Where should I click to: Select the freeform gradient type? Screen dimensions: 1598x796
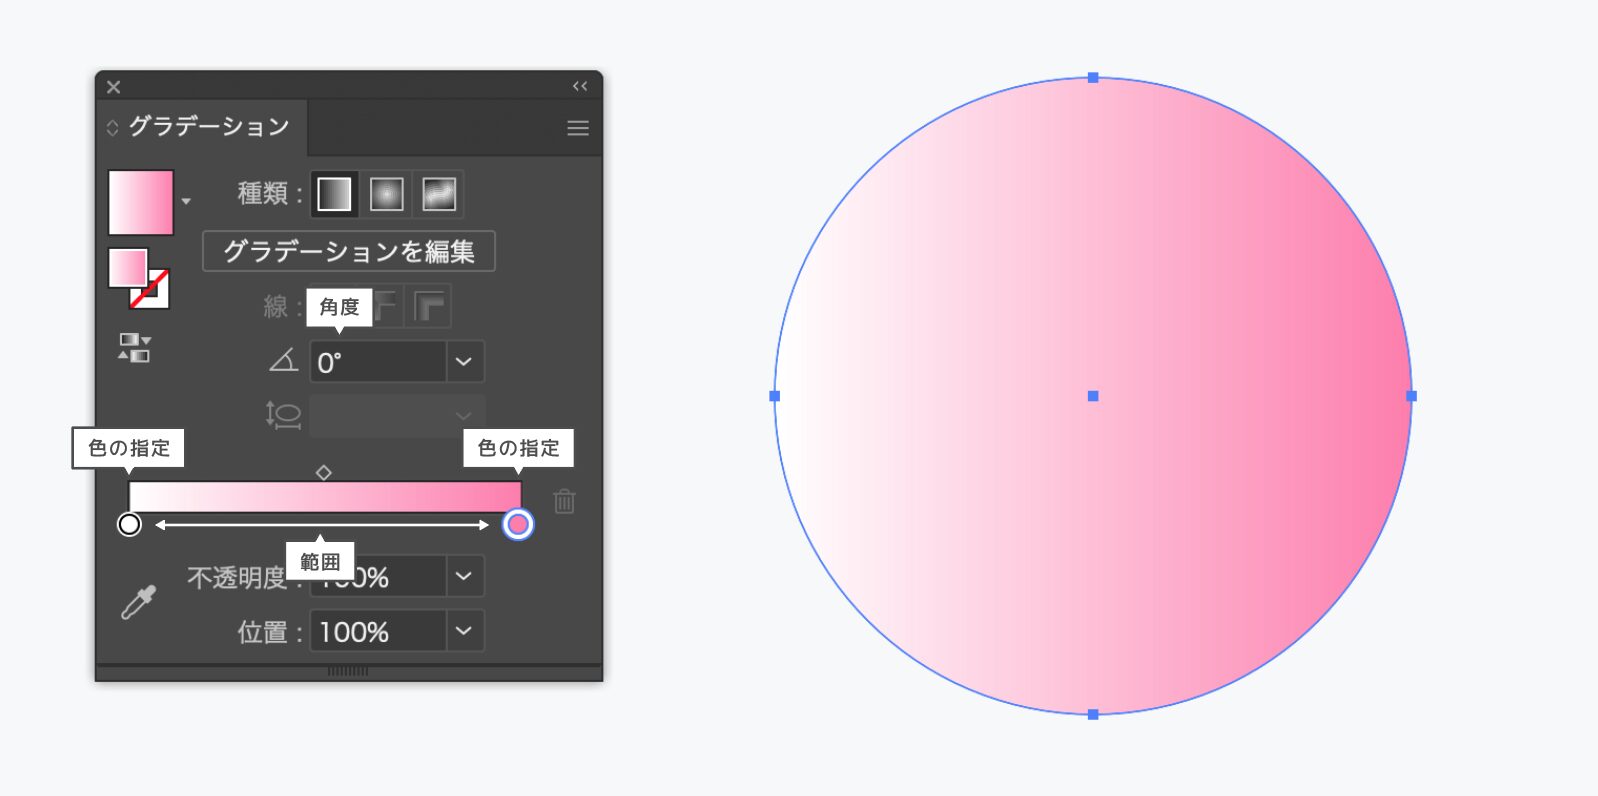(439, 194)
